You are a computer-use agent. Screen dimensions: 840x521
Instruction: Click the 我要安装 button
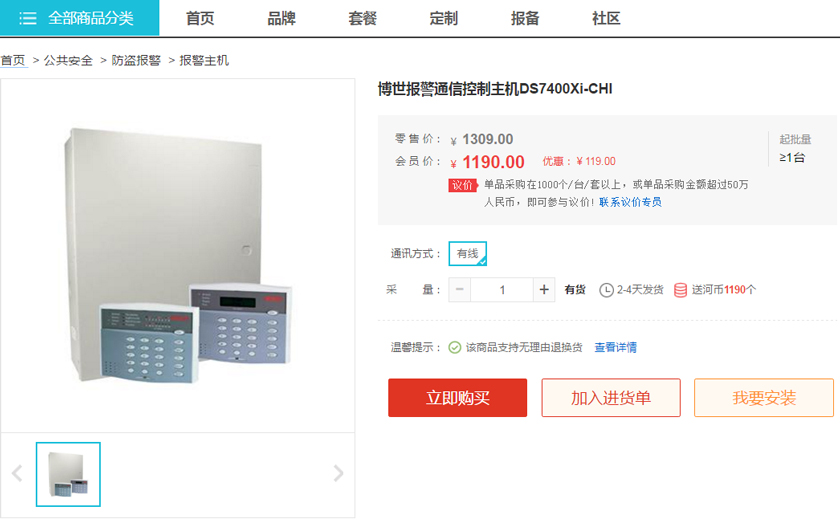[x=764, y=398]
